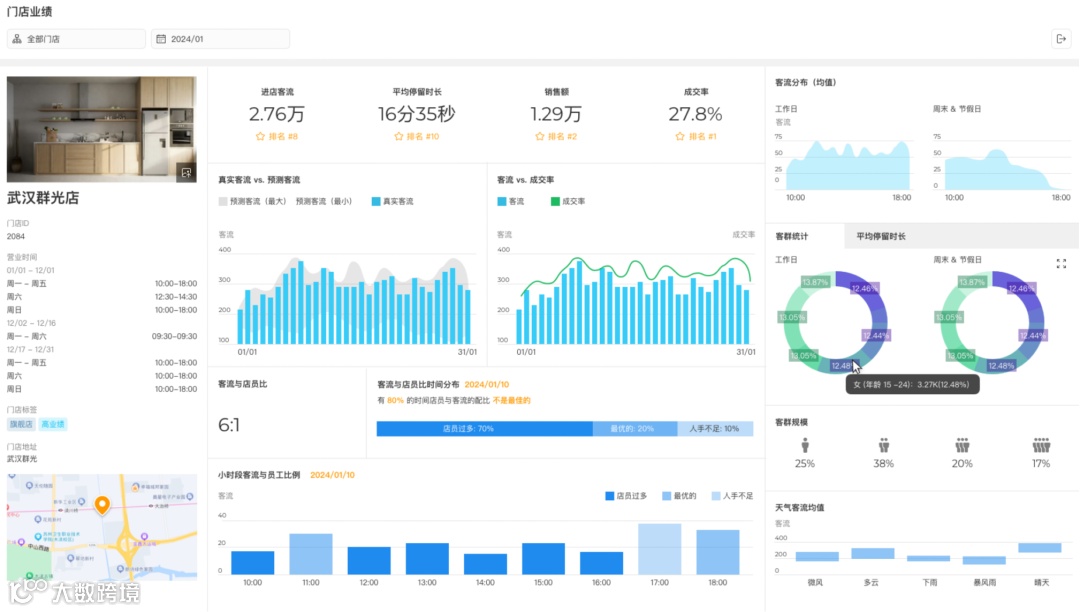Image resolution: width=1080 pixels, height=612 pixels.
Task: Click the 1.29万 sales value
Action: pos(556,114)
